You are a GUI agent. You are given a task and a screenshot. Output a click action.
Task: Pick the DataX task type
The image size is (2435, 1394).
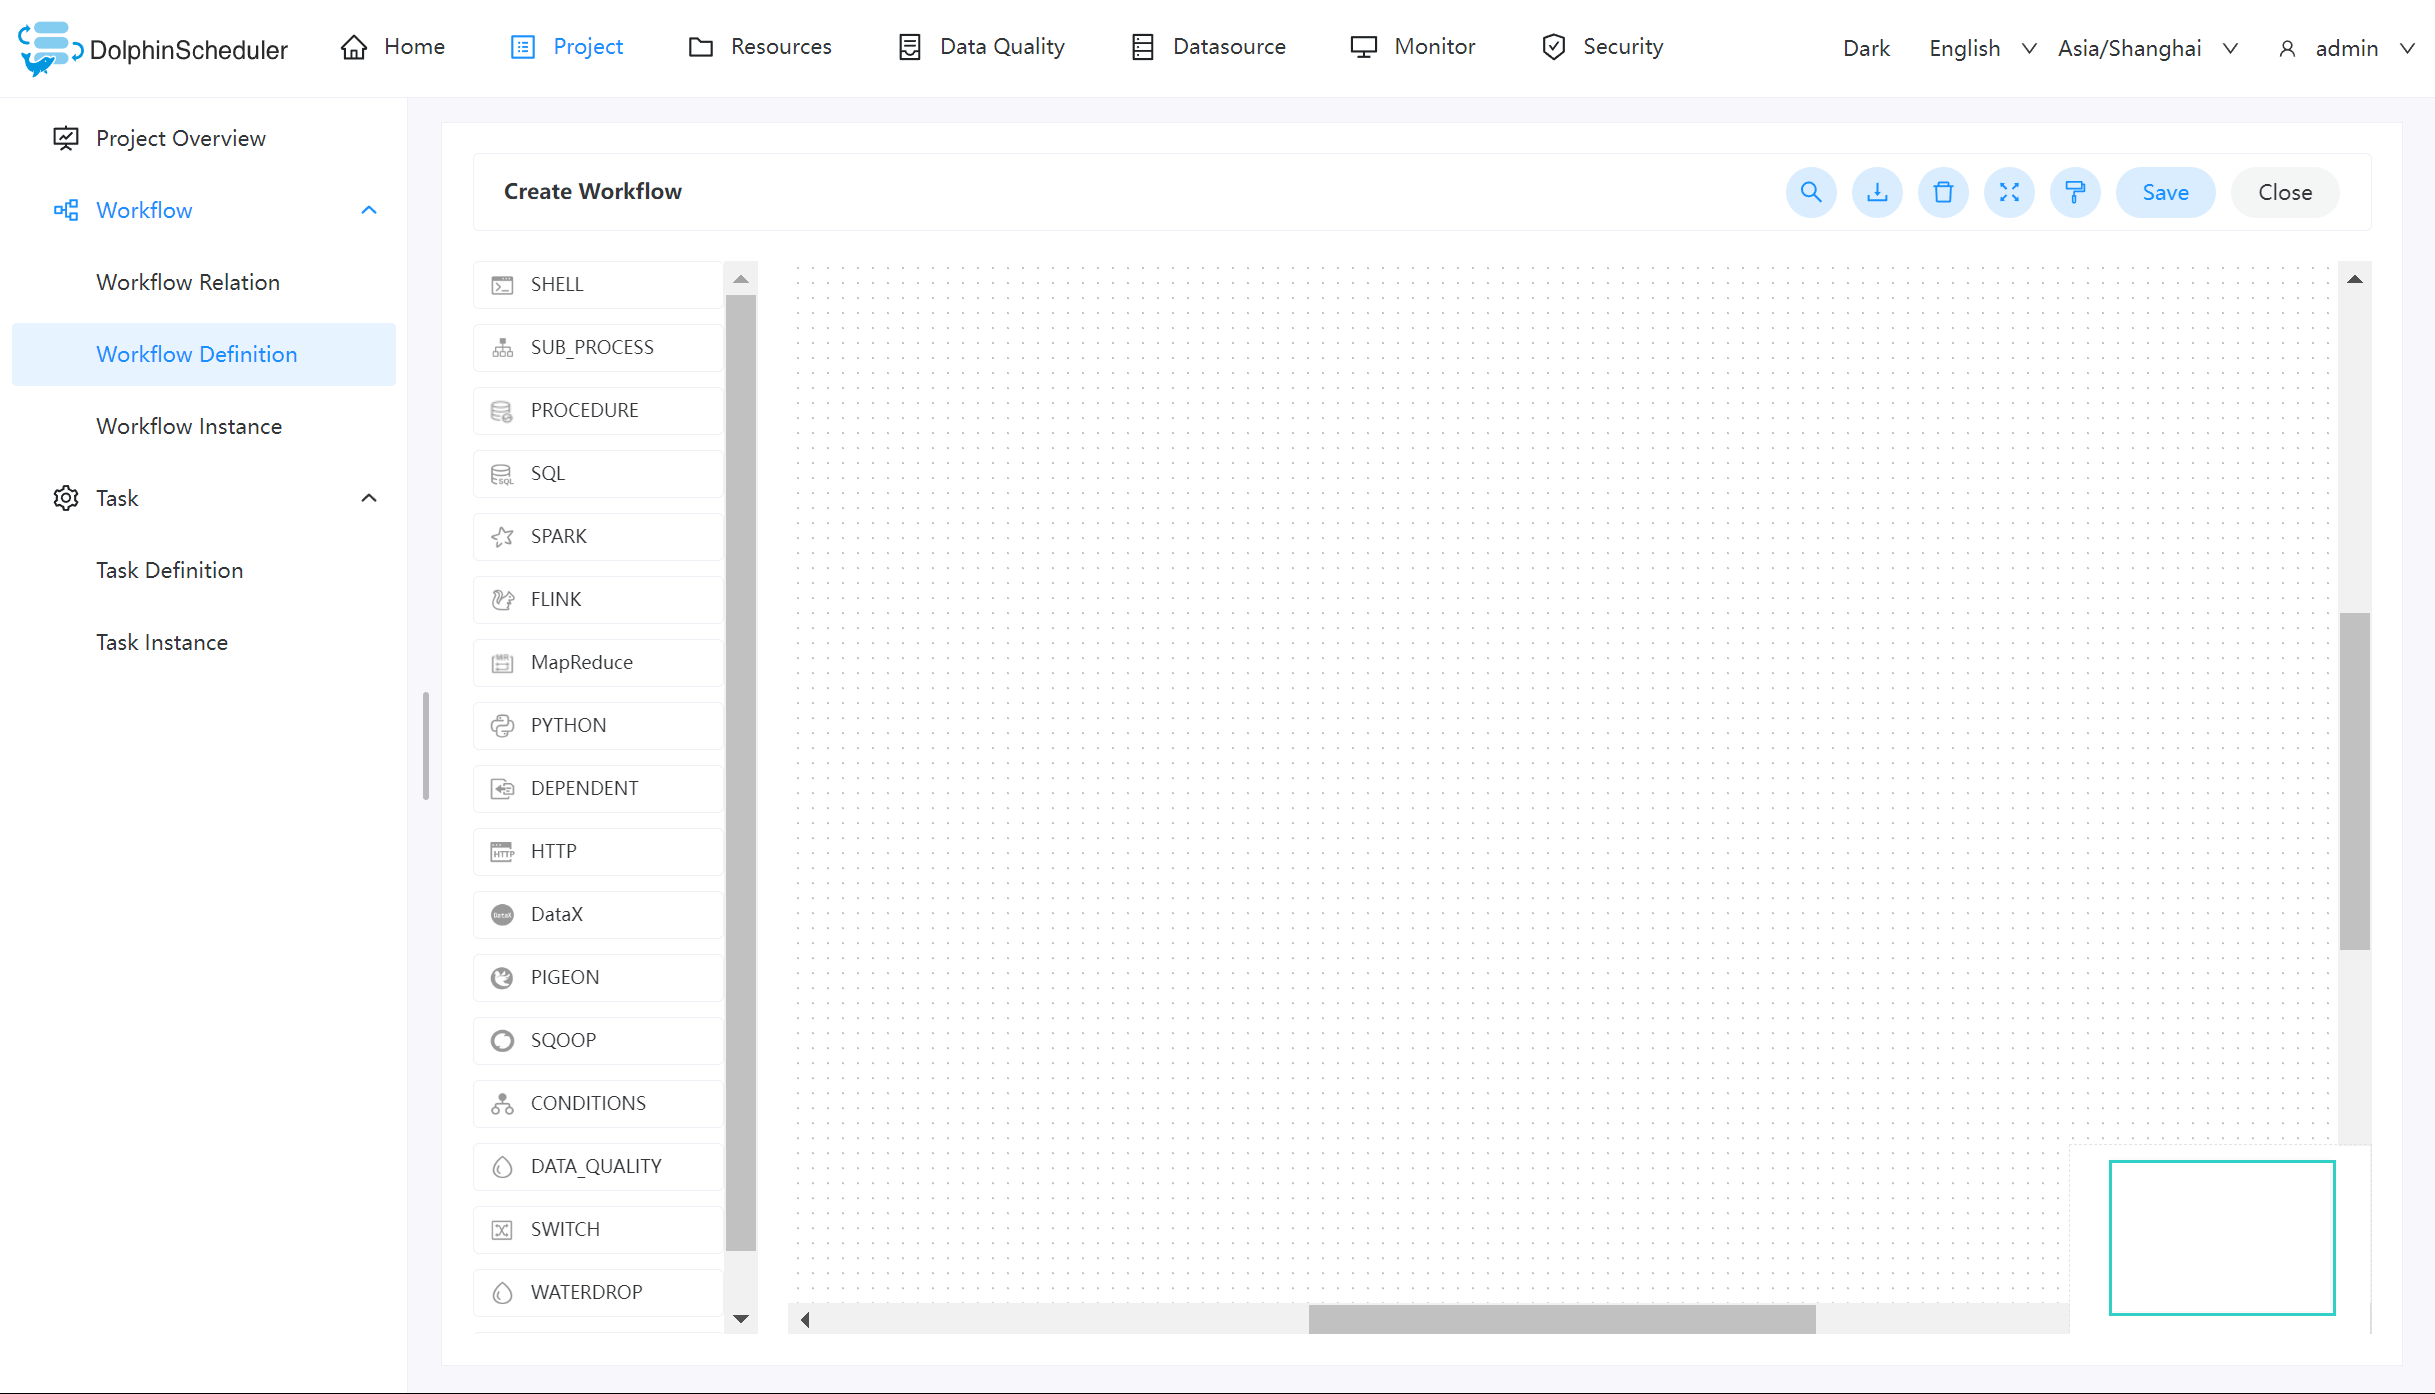pos(597,914)
